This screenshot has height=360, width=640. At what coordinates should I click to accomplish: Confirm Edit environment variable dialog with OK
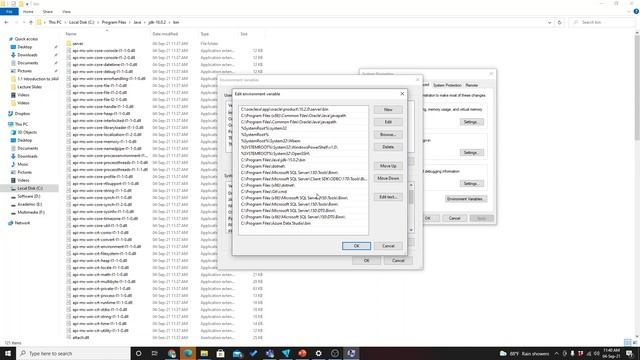(x=356, y=246)
